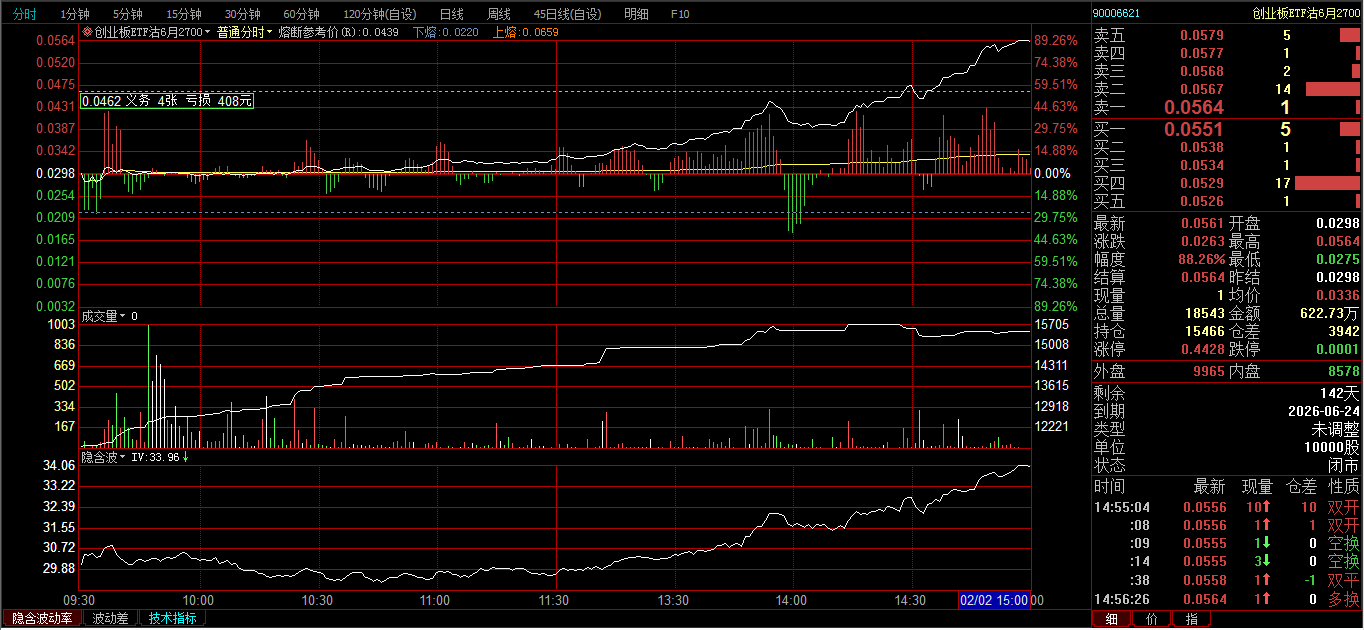
Task: Click the buy-four red depth bar
Action: coord(1327,183)
